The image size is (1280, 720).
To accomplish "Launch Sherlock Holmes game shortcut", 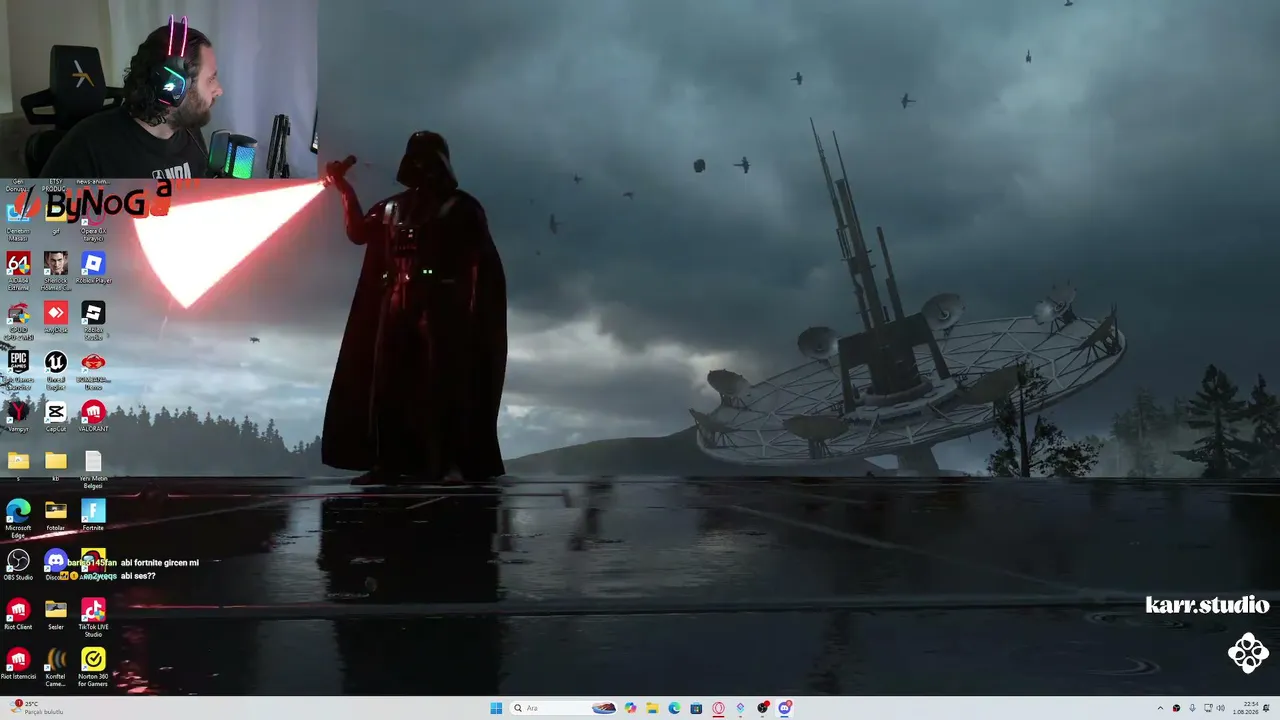I will pyautogui.click(x=56, y=270).
